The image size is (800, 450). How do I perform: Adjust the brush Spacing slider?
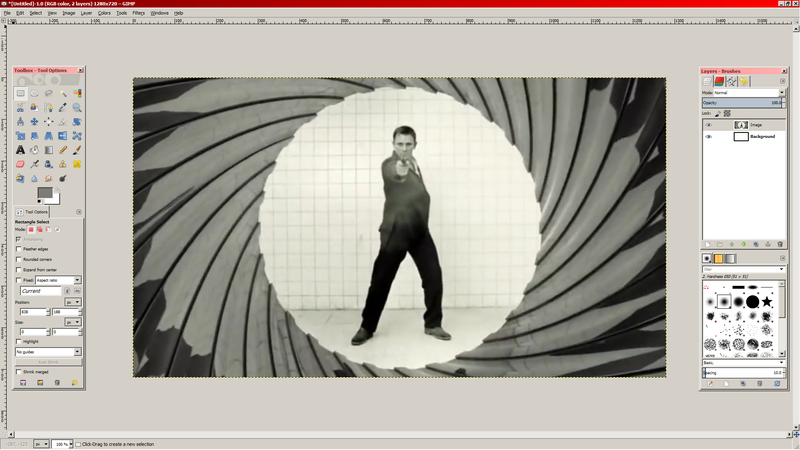(742, 373)
